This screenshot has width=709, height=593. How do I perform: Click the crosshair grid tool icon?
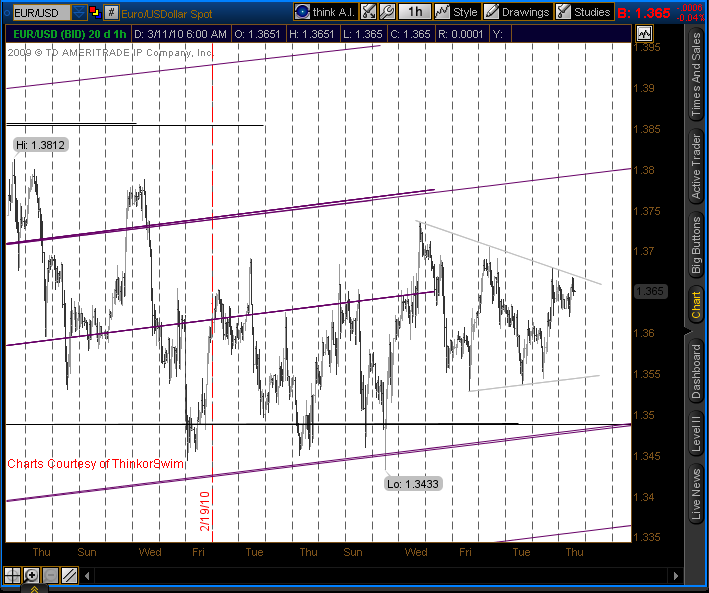pyautogui.click(x=12, y=575)
